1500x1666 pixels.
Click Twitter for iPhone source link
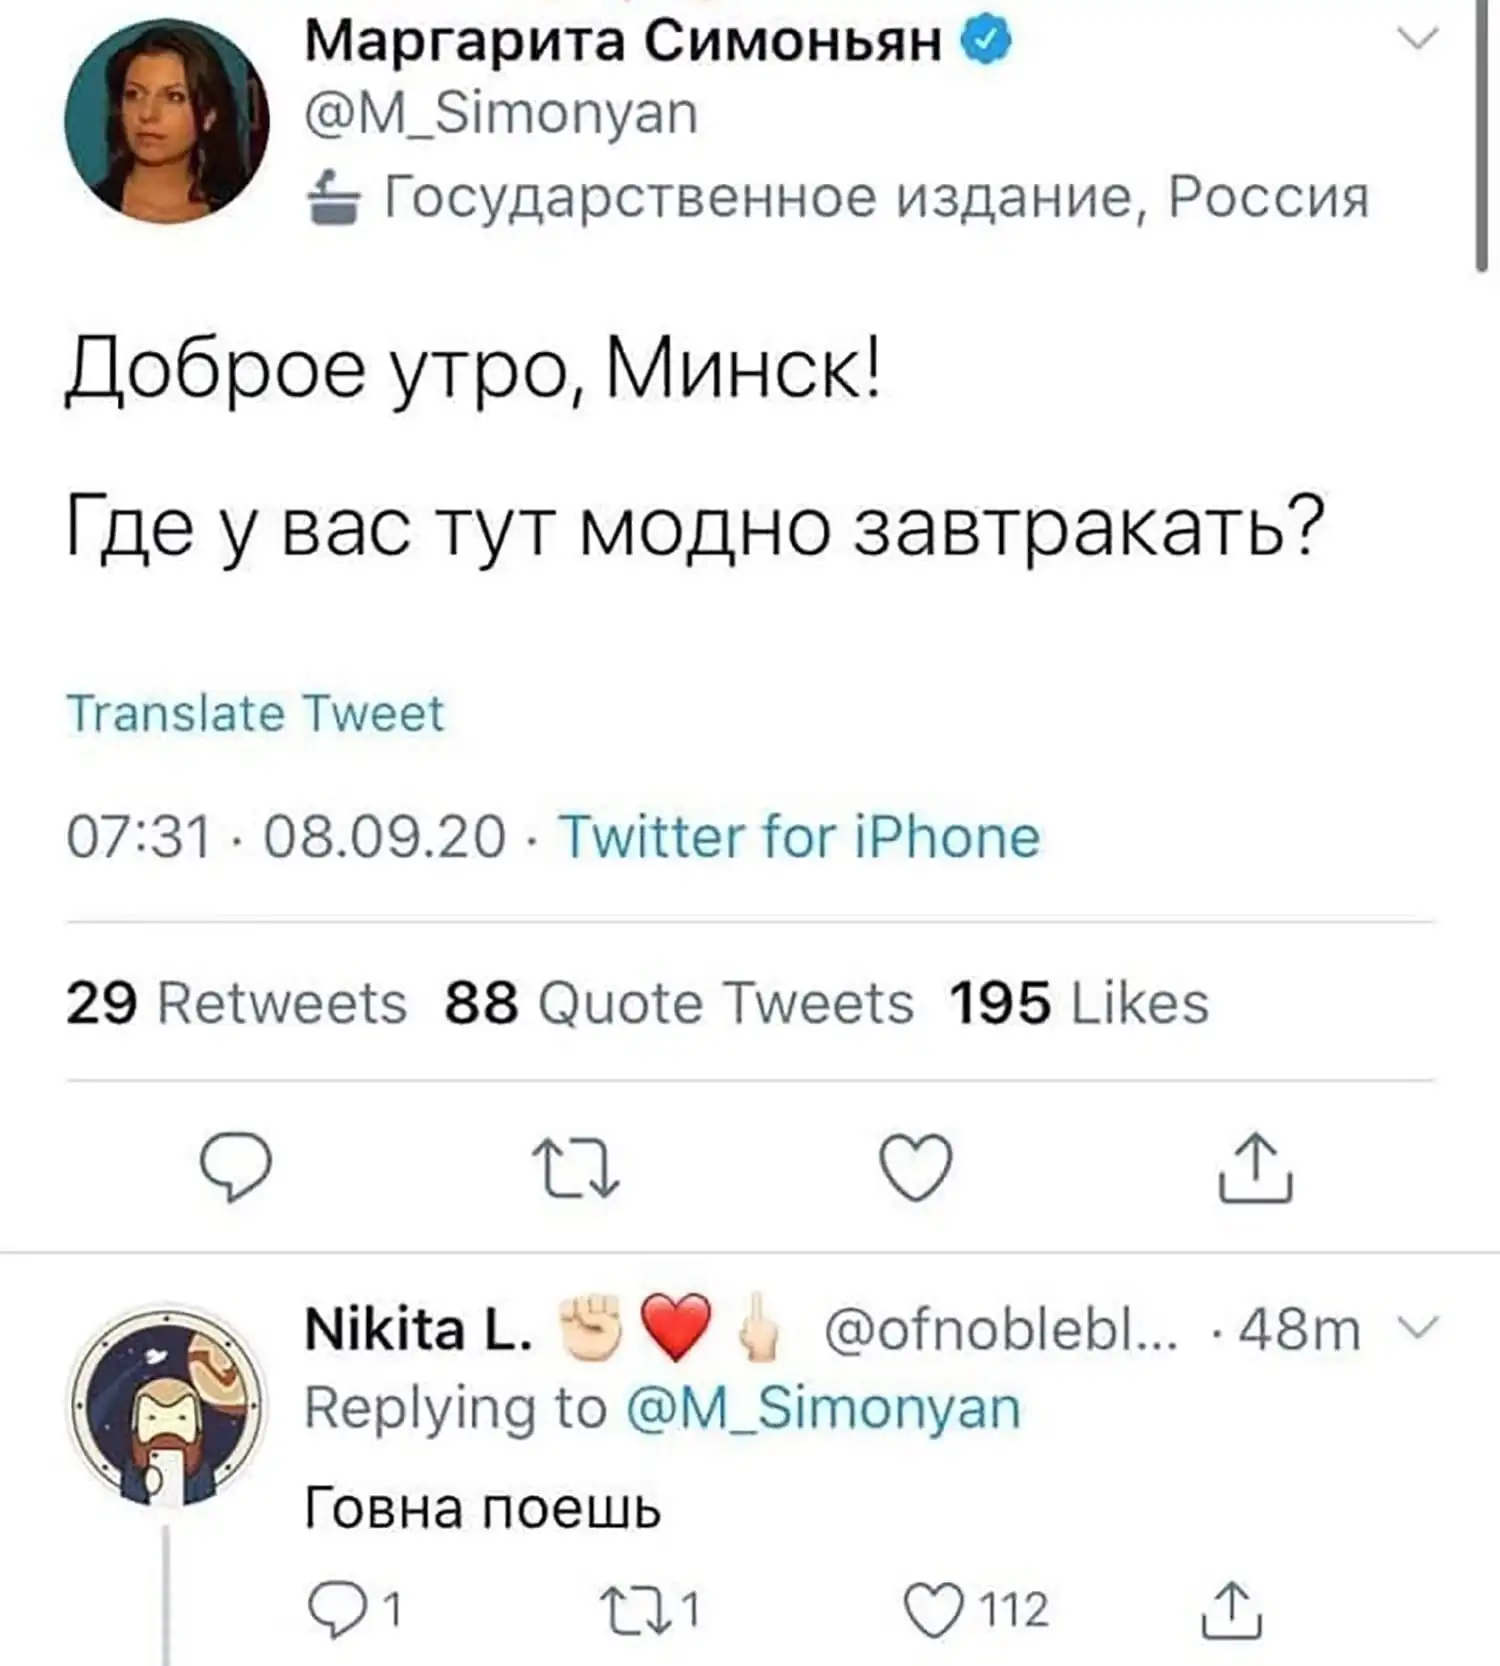tap(799, 836)
